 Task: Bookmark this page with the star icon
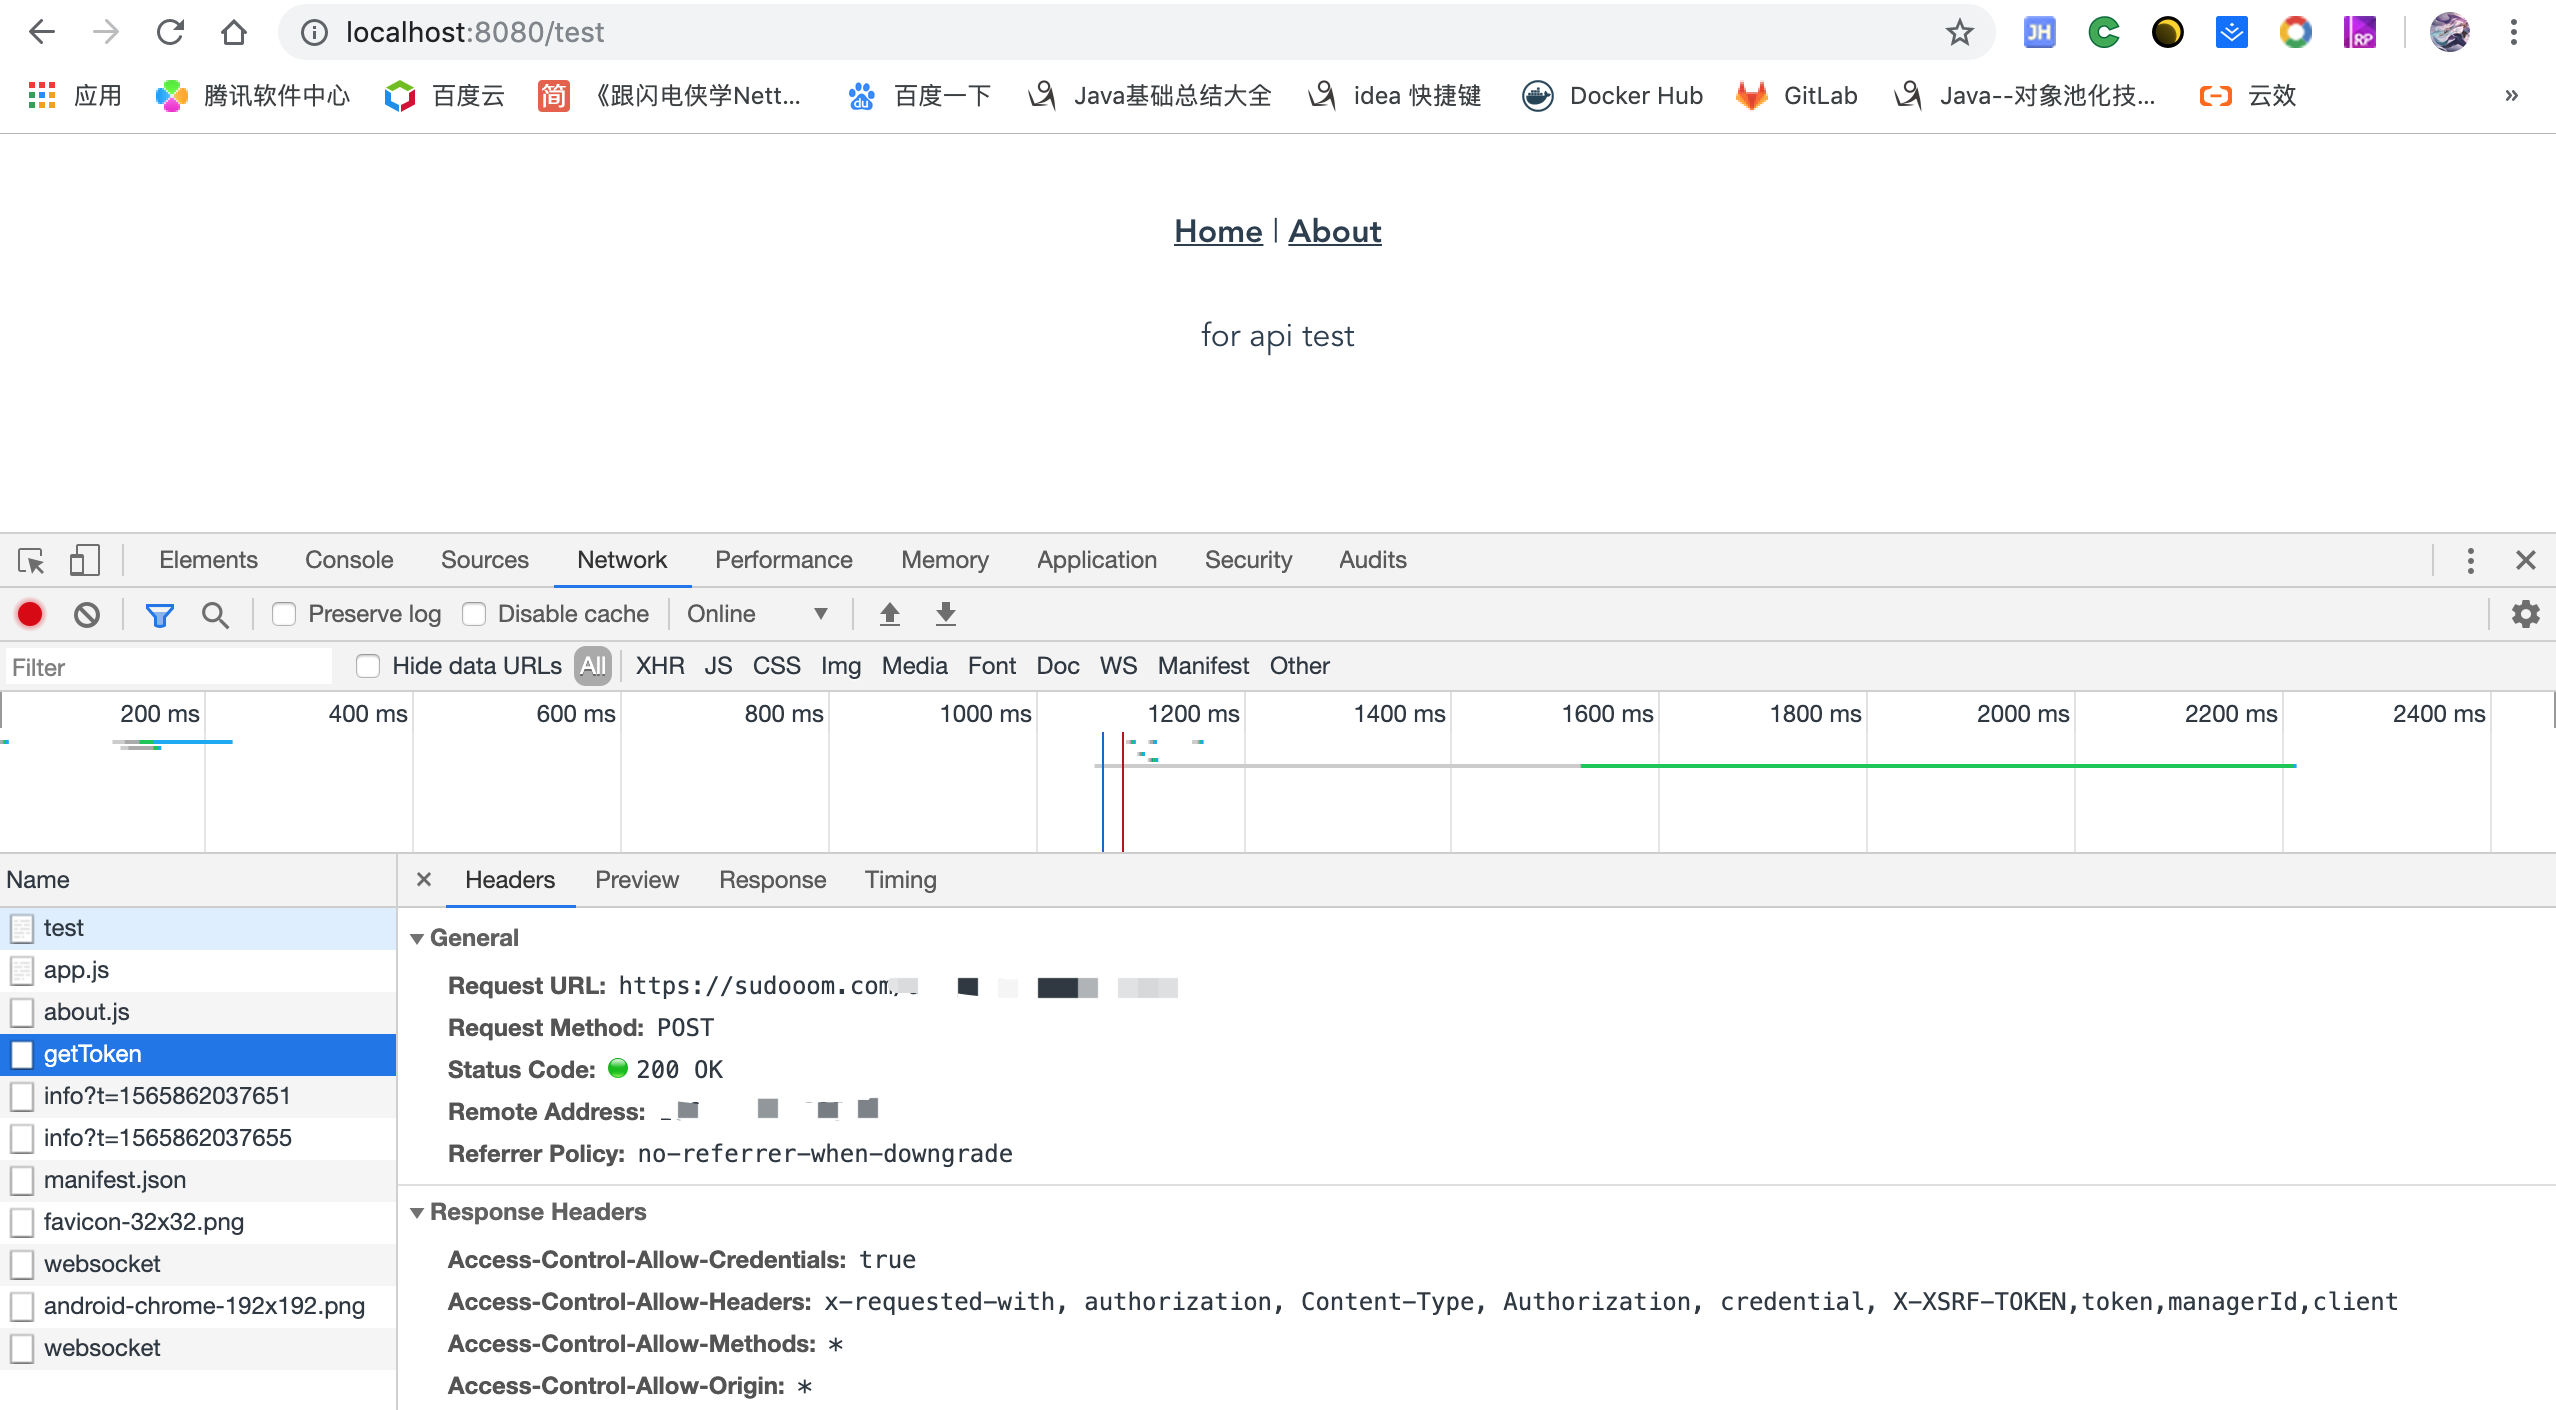(x=1959, y=32)
